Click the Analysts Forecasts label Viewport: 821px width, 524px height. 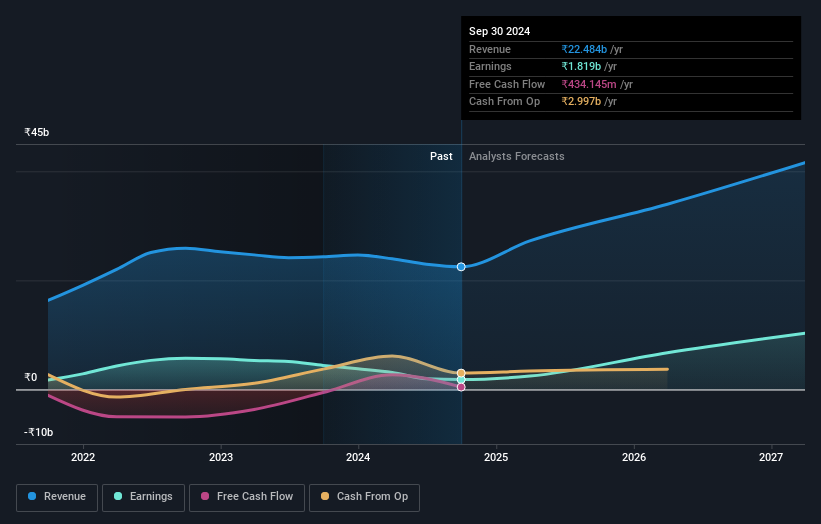click(517, 157)
